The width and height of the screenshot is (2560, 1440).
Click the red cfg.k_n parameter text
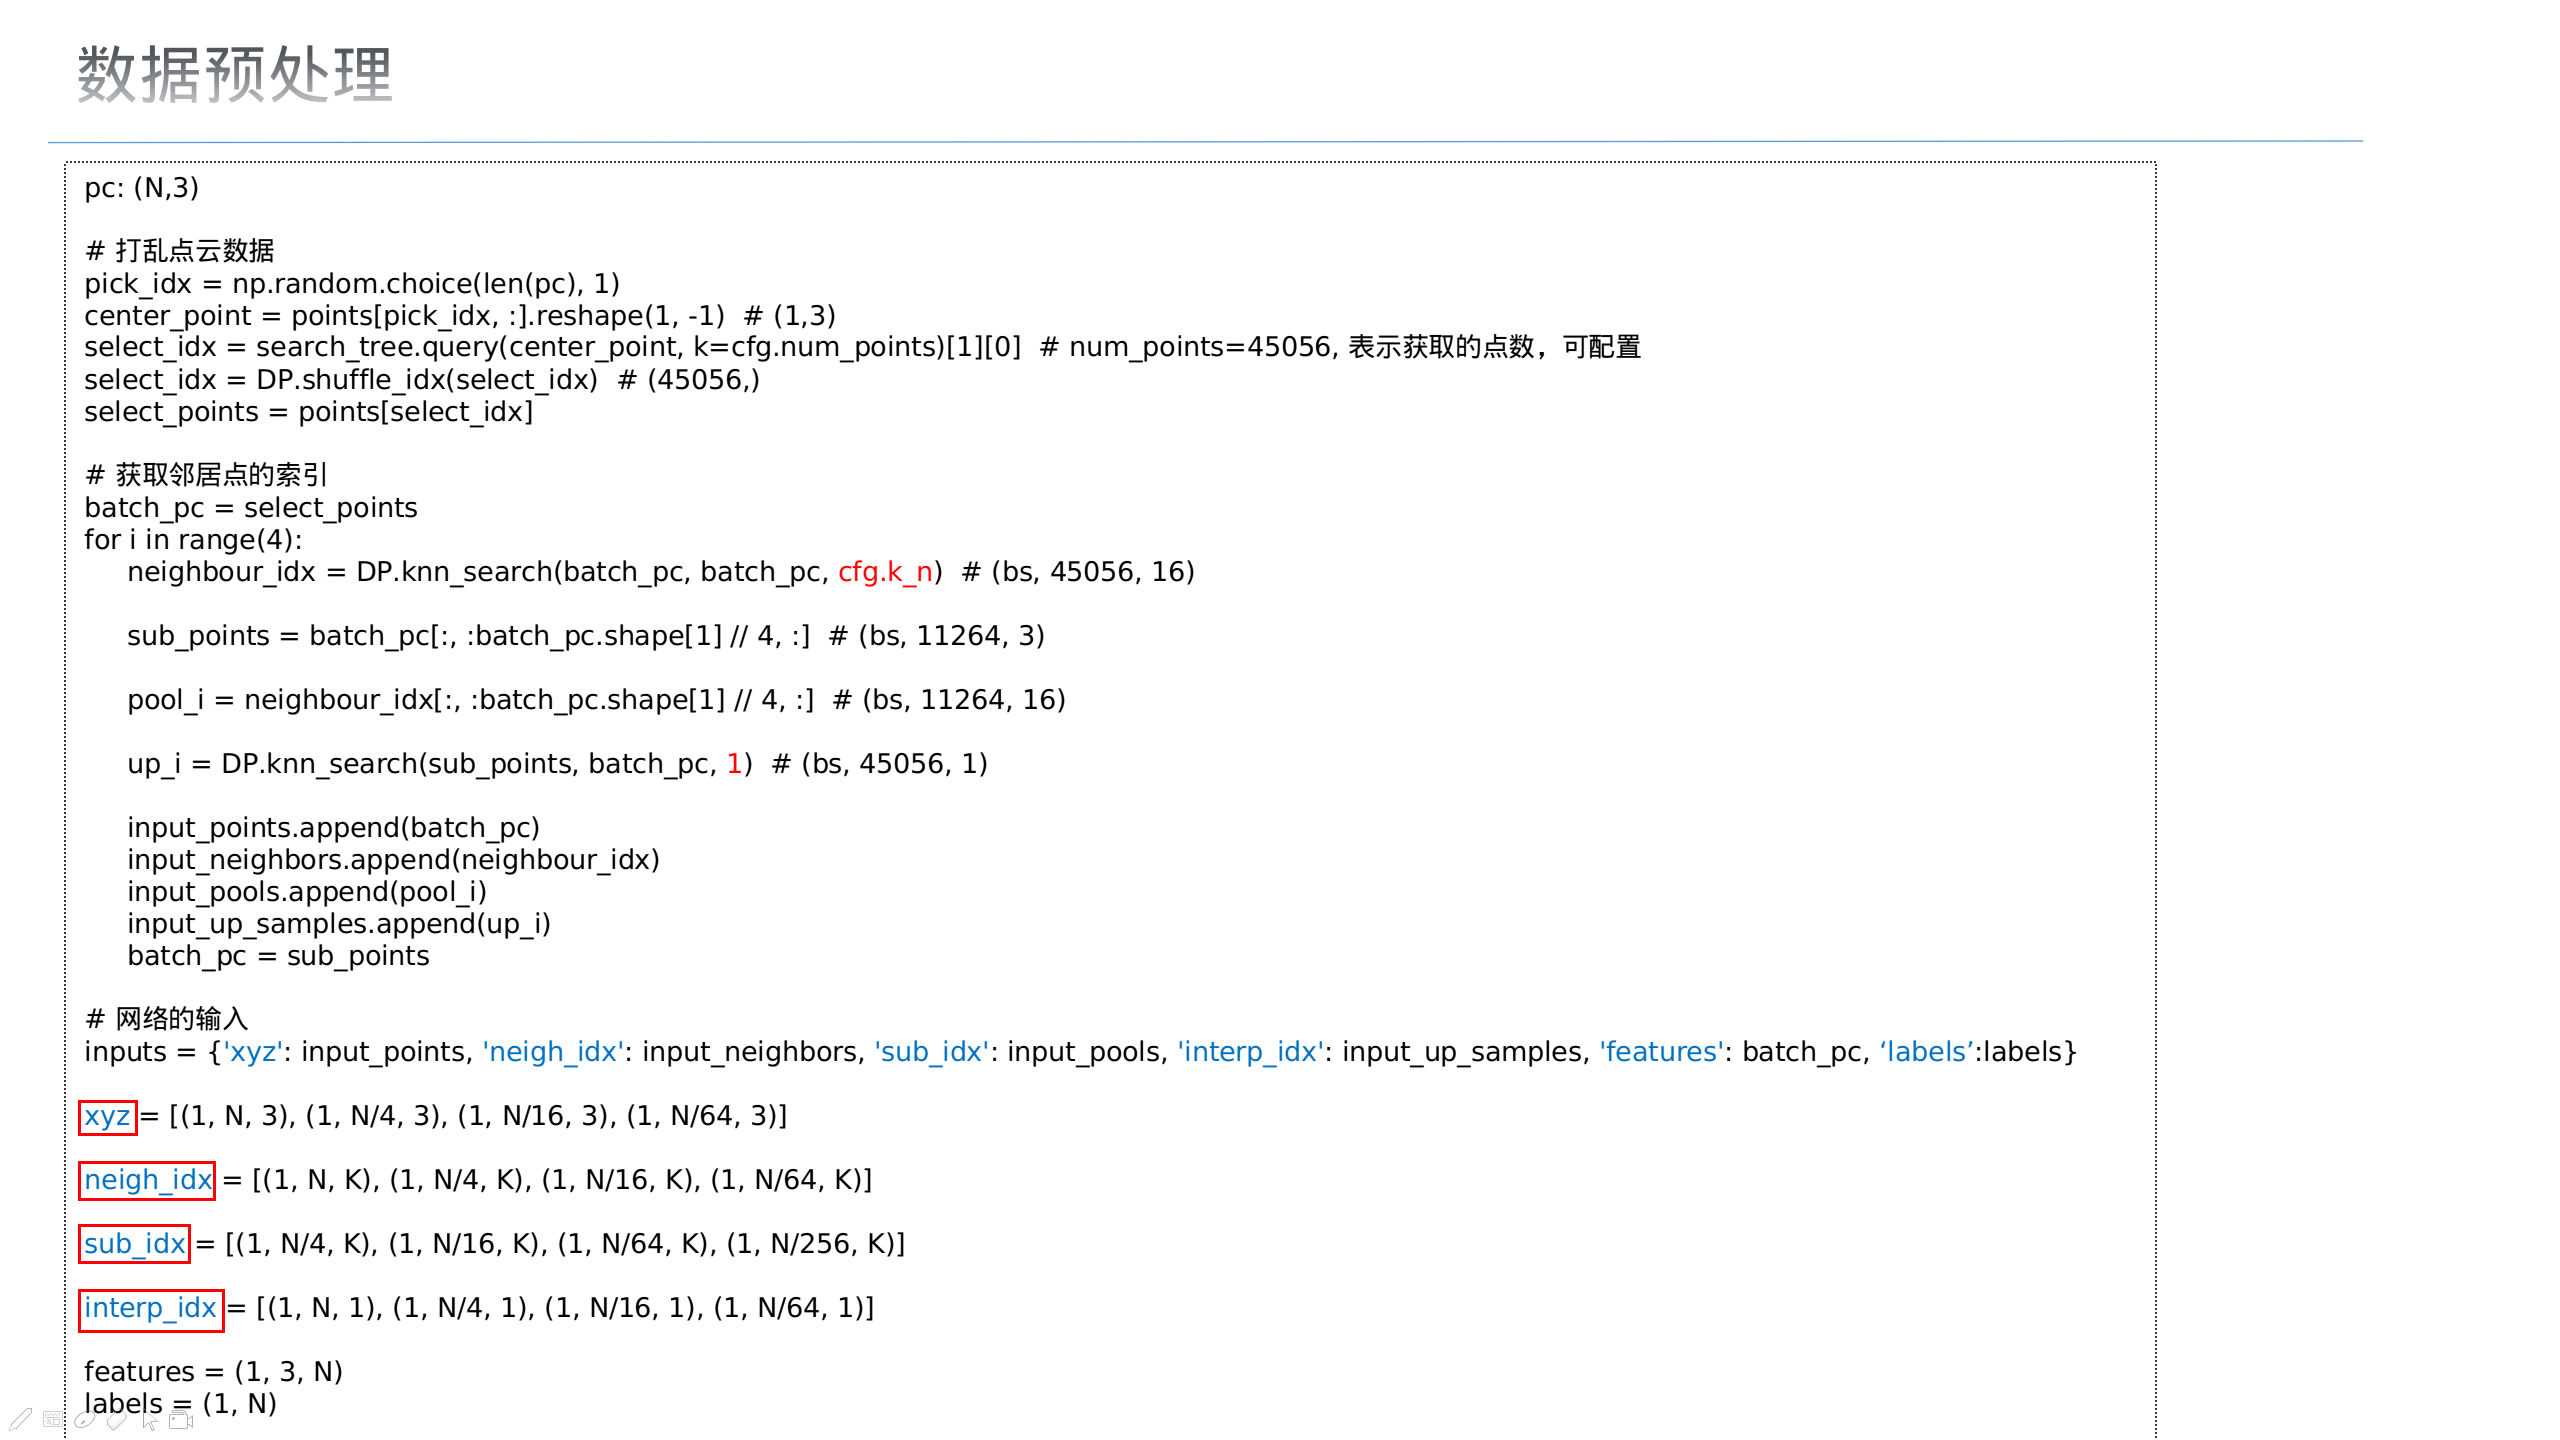point(885,572)
